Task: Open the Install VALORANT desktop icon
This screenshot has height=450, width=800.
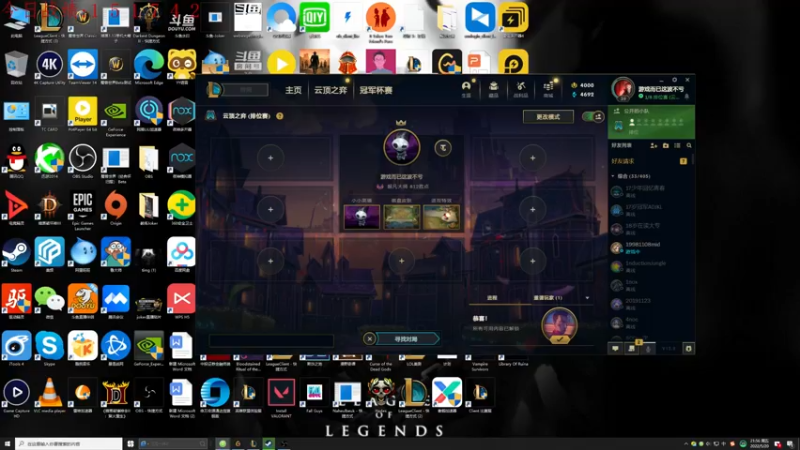Action: [x=281, y=398]
